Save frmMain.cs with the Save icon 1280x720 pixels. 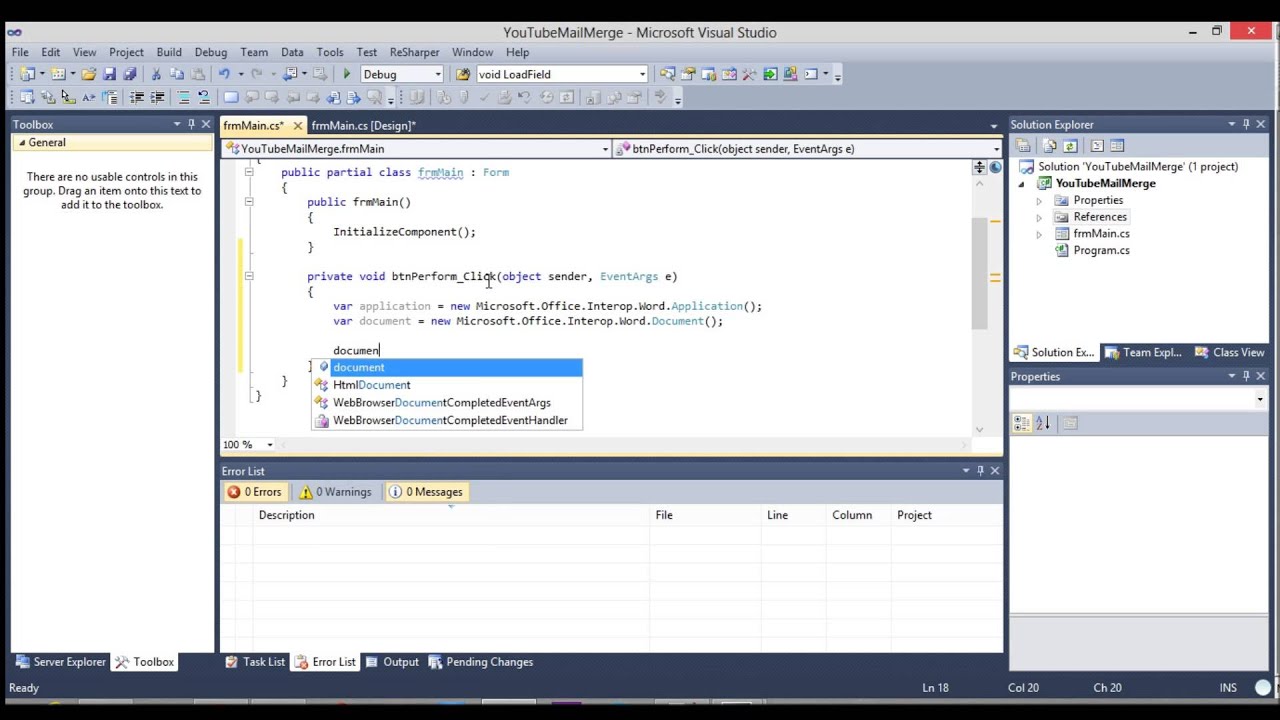109,74
